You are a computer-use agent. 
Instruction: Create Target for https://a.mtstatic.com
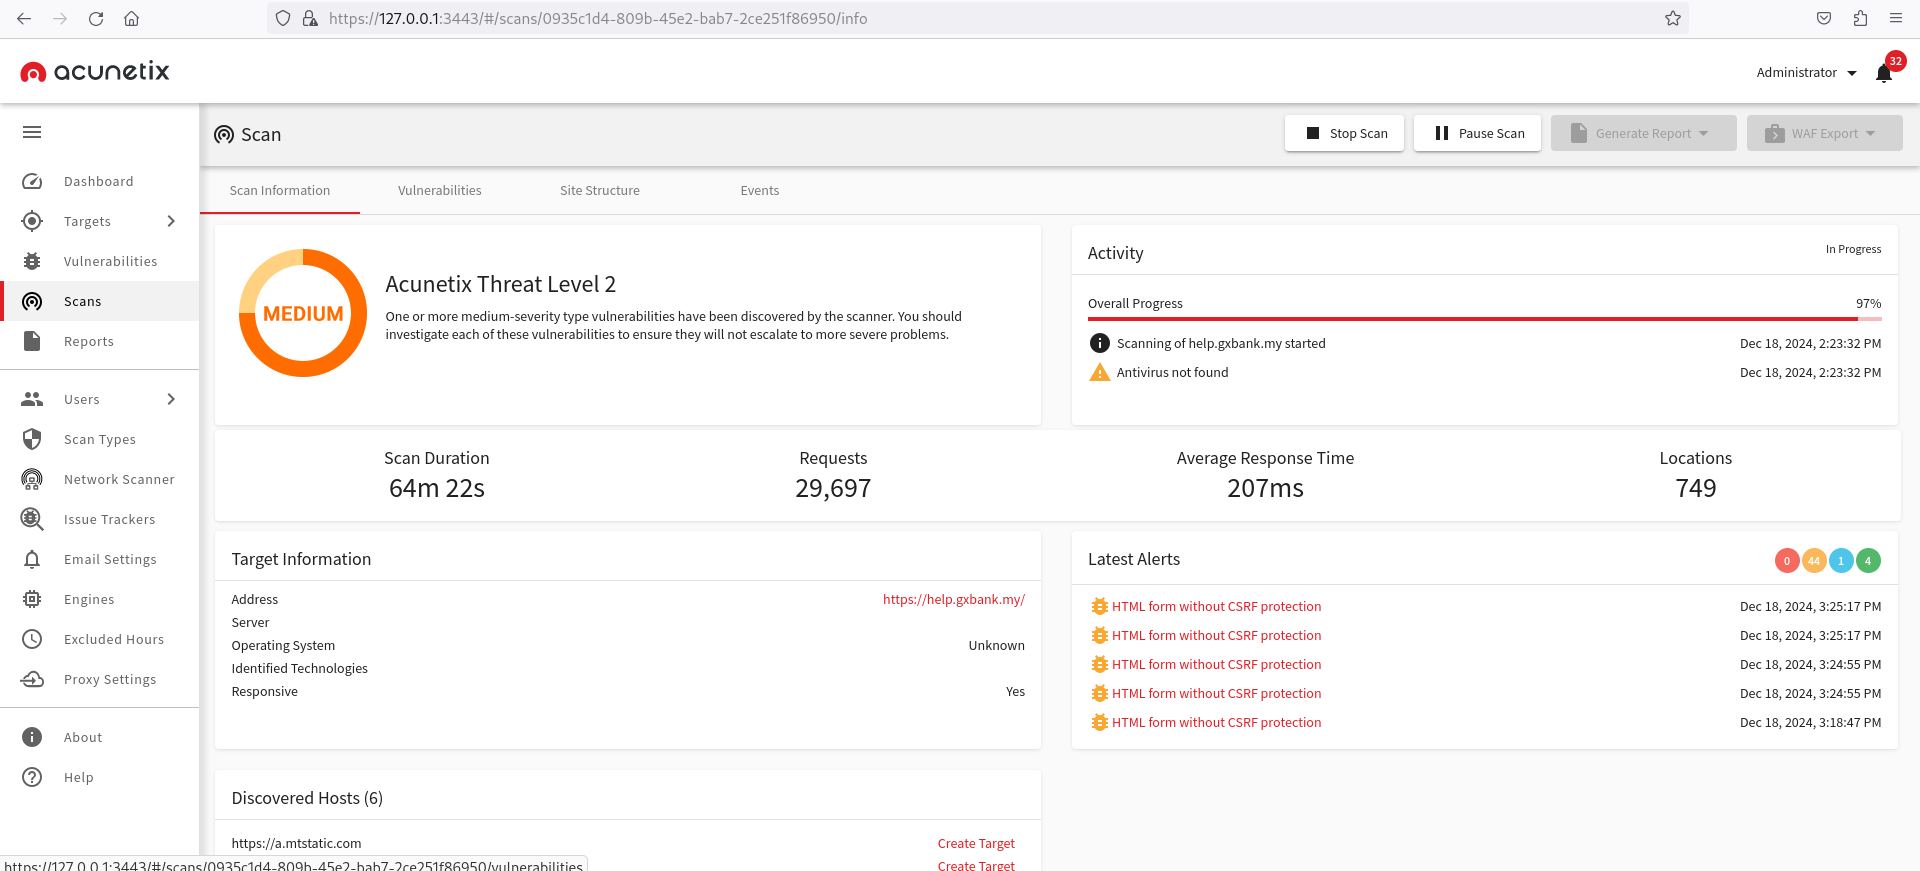pyautogui.click(x=976, y=843)
